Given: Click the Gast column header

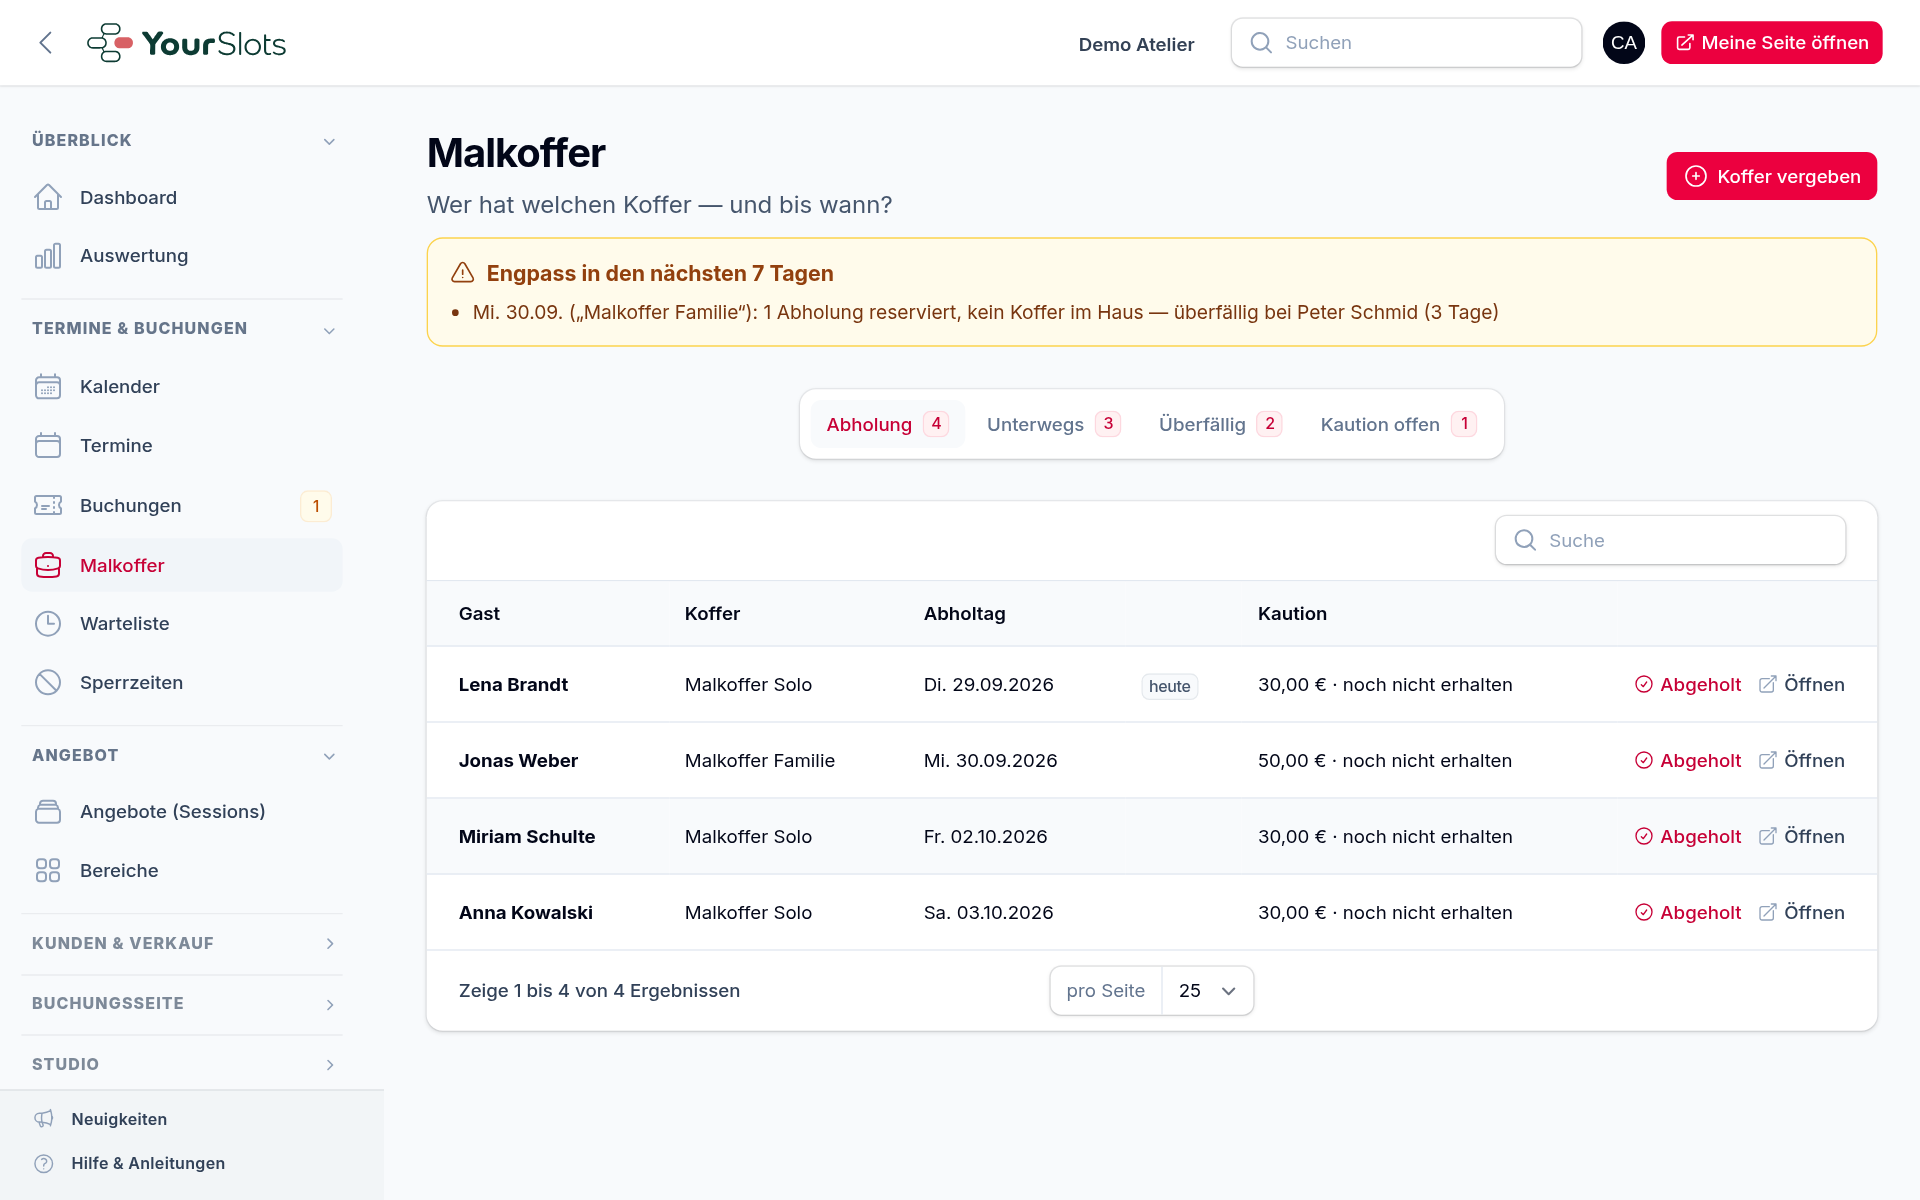Looking at the screenshot, I should point(479,614).
